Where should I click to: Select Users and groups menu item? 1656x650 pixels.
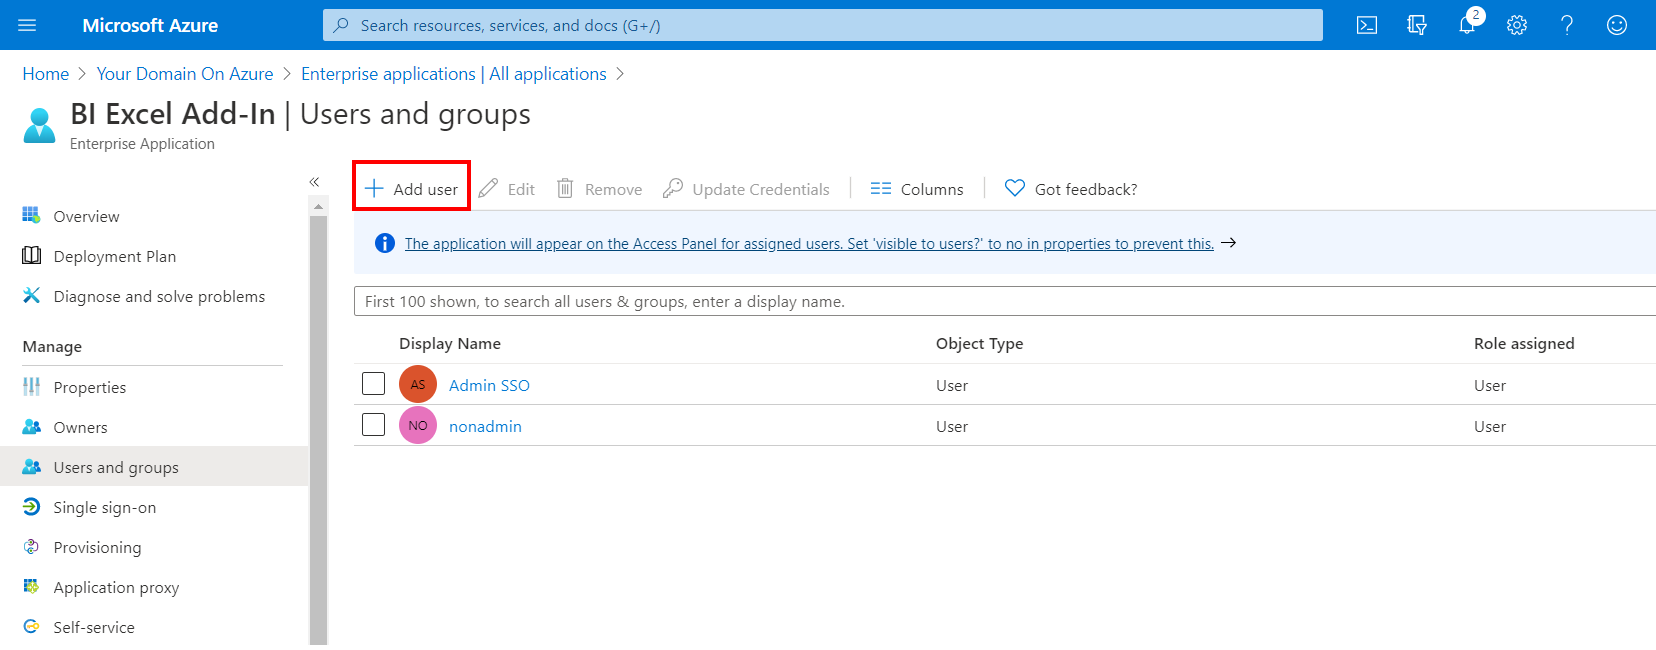(154, 466)
